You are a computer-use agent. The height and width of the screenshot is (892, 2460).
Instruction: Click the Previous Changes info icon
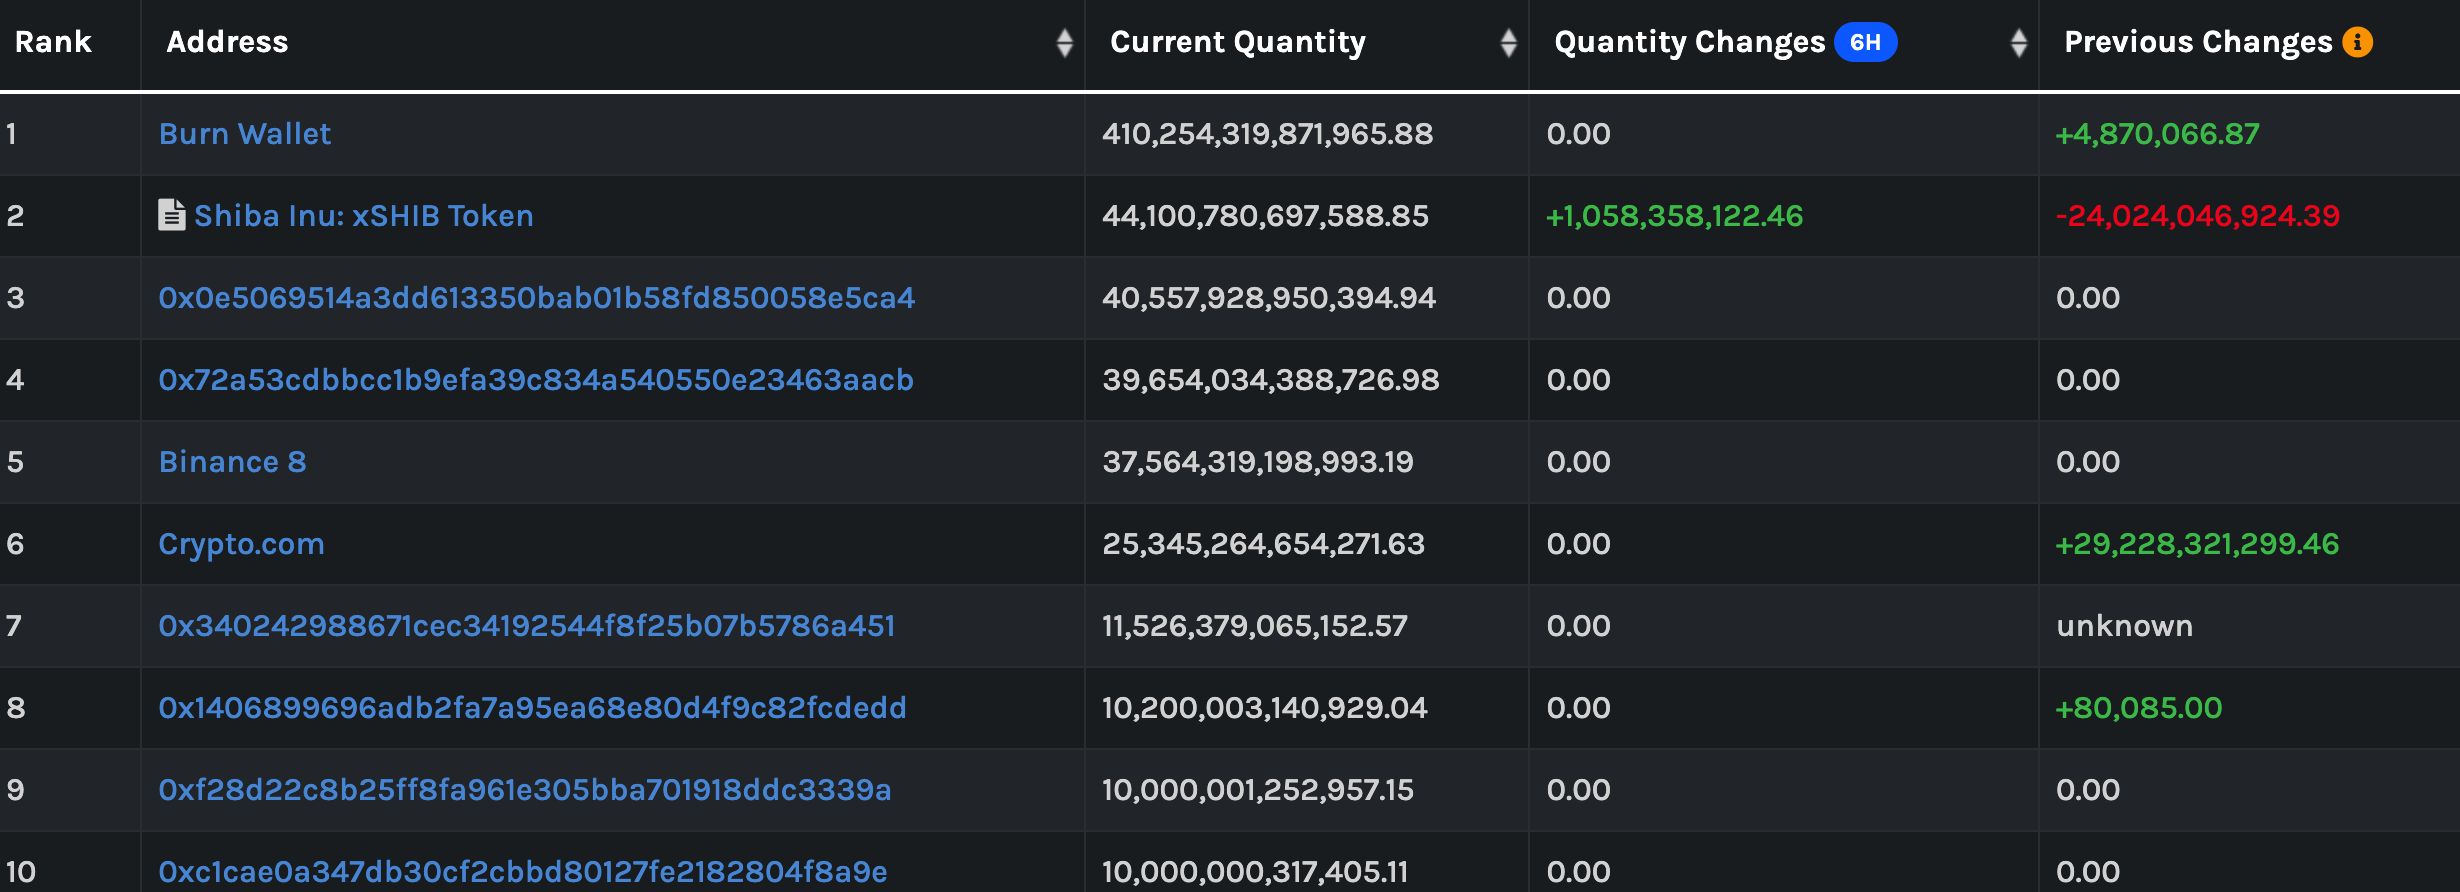(2357, 42)
